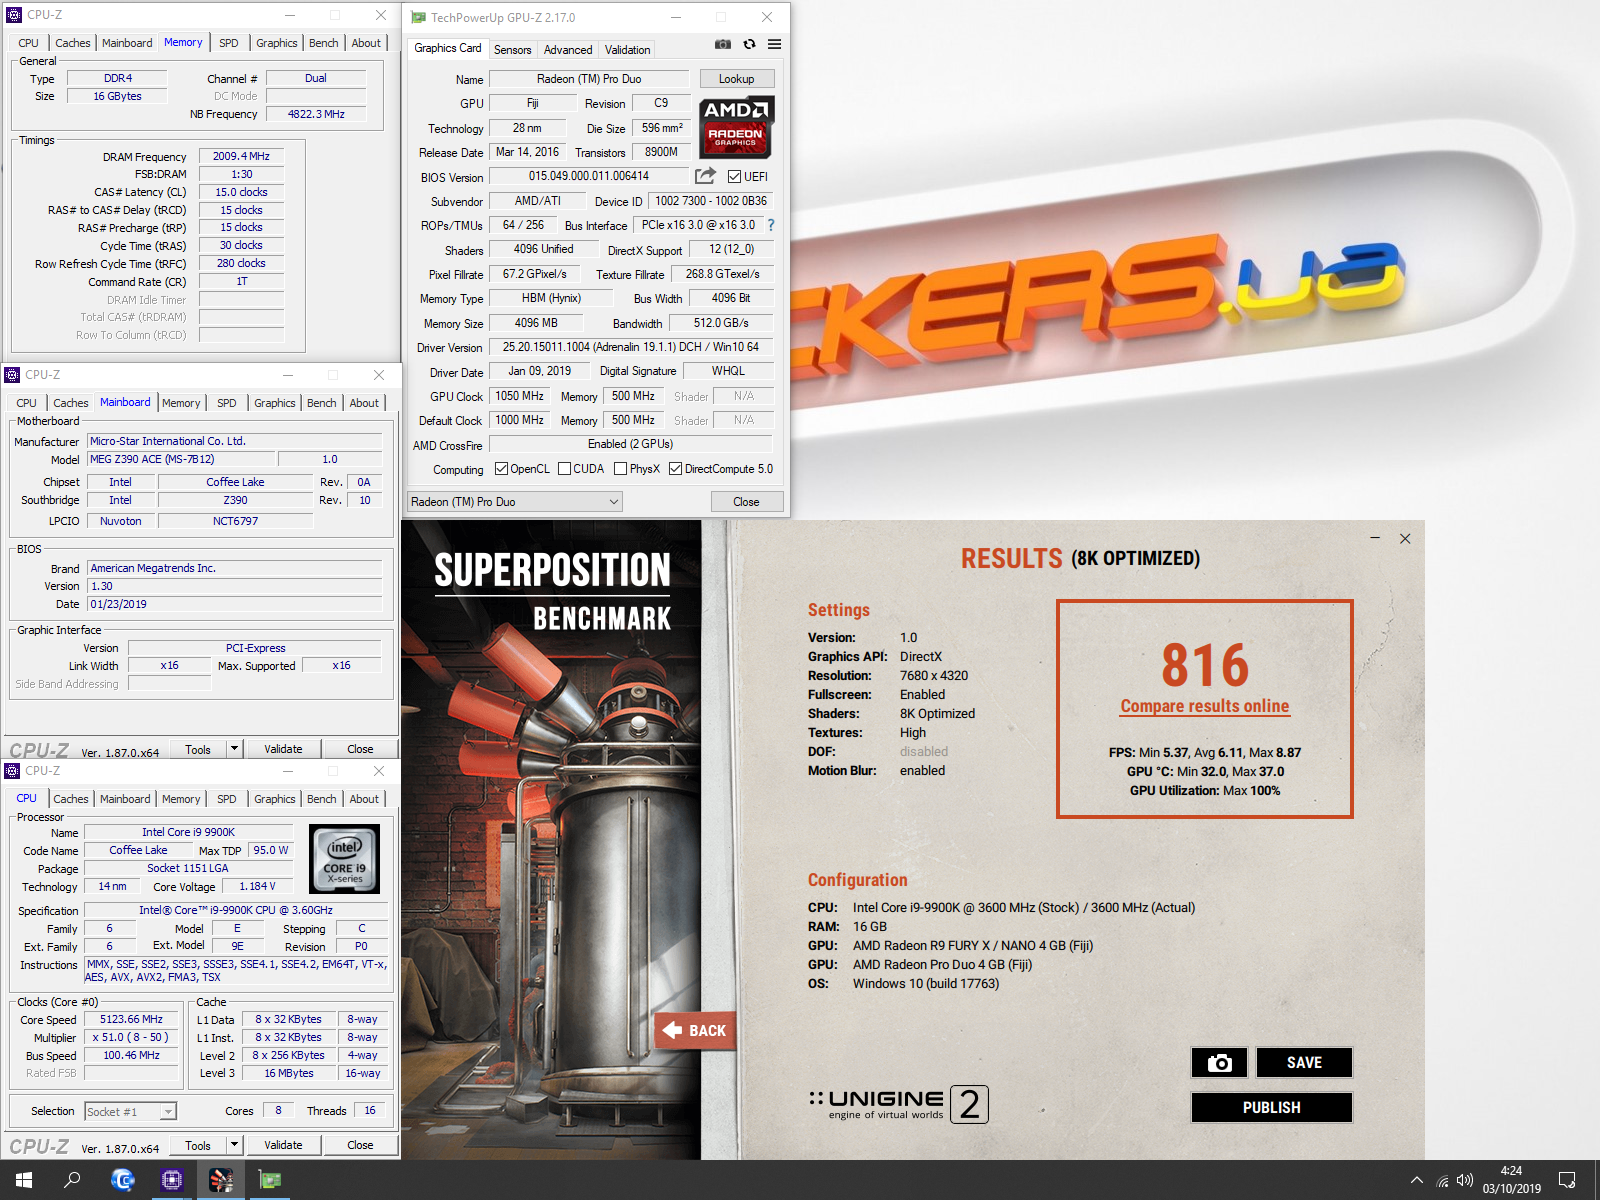This screenshot has height=1200, width=1600.
Task: Open the notification center icon
Action: [x=1567, y=1180]
